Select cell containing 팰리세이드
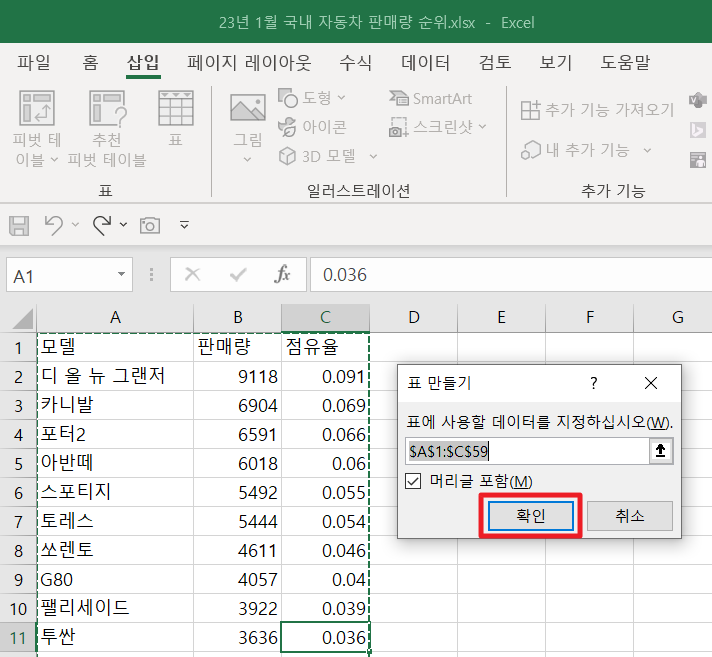Viewport: 712px width, 657px height. click(x=115, y=608)
